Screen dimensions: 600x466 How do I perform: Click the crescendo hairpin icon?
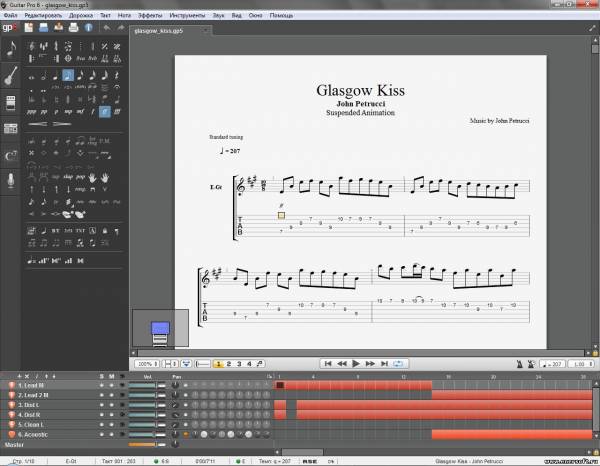[x=38, y=124]
